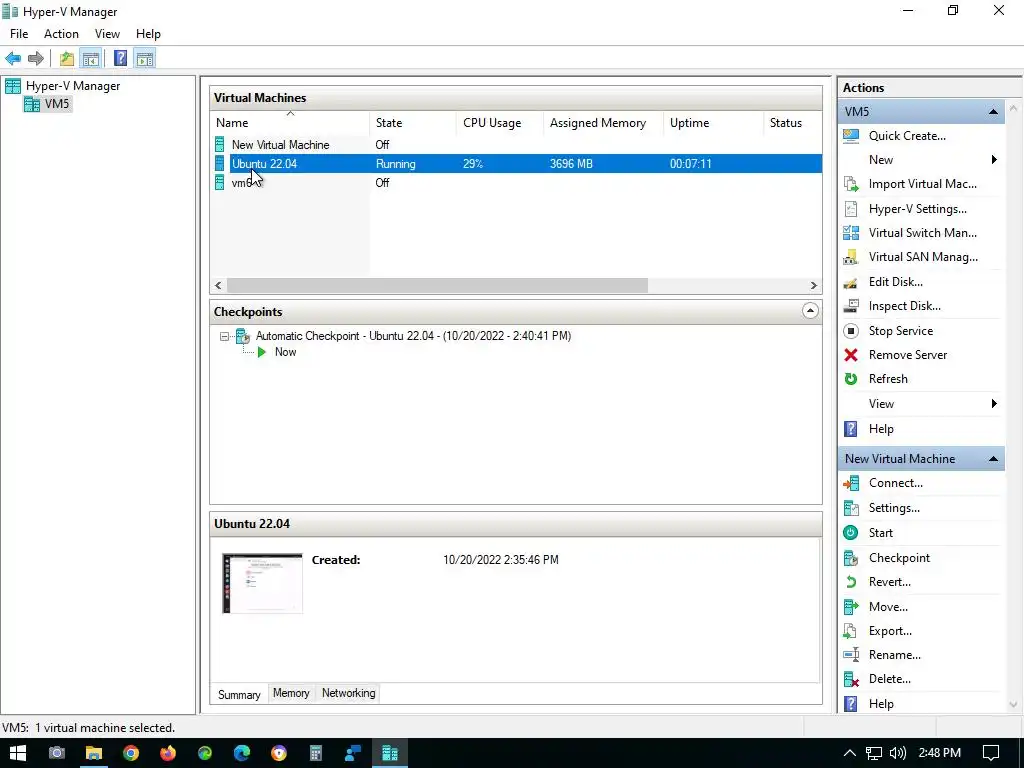Viewport: 1024px width, 768px height.
Task: Select the New Virtual Machine row
Action: [516, 145]
